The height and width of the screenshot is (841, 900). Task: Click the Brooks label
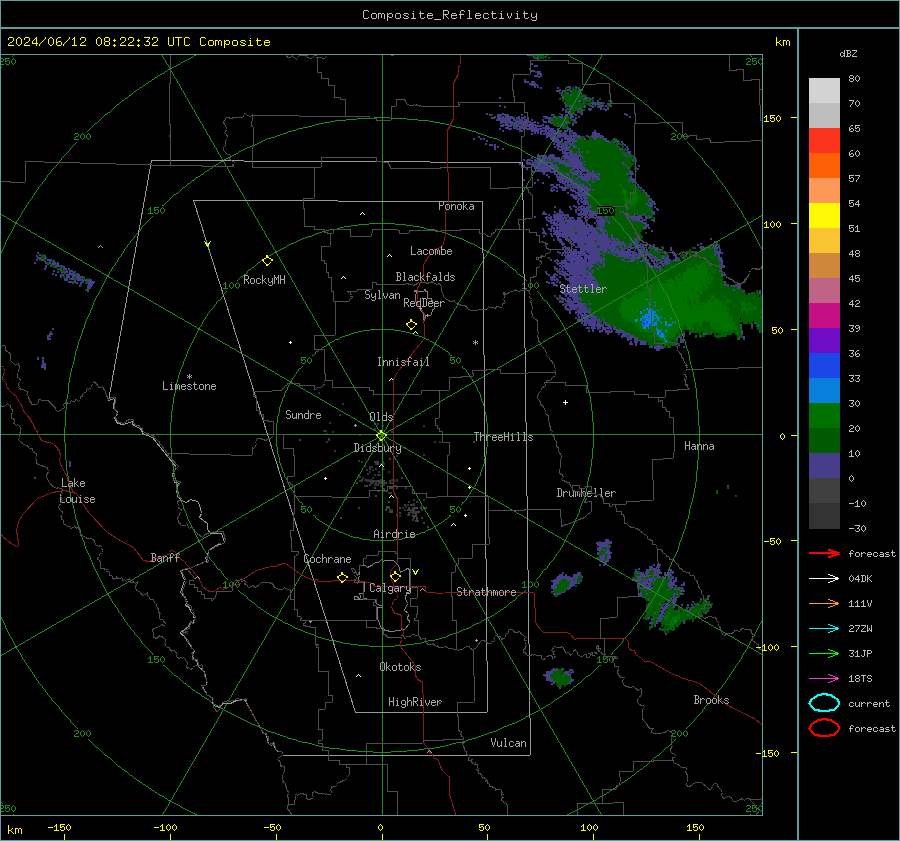(711, 700)
